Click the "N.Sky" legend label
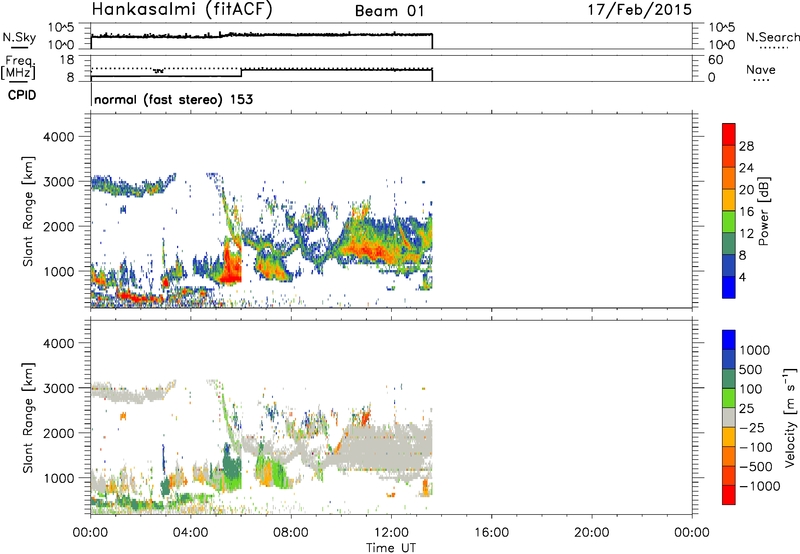Image resolution: width=800 pixels, height=554 pixels. pyautogui.click(x=19, y=37)
